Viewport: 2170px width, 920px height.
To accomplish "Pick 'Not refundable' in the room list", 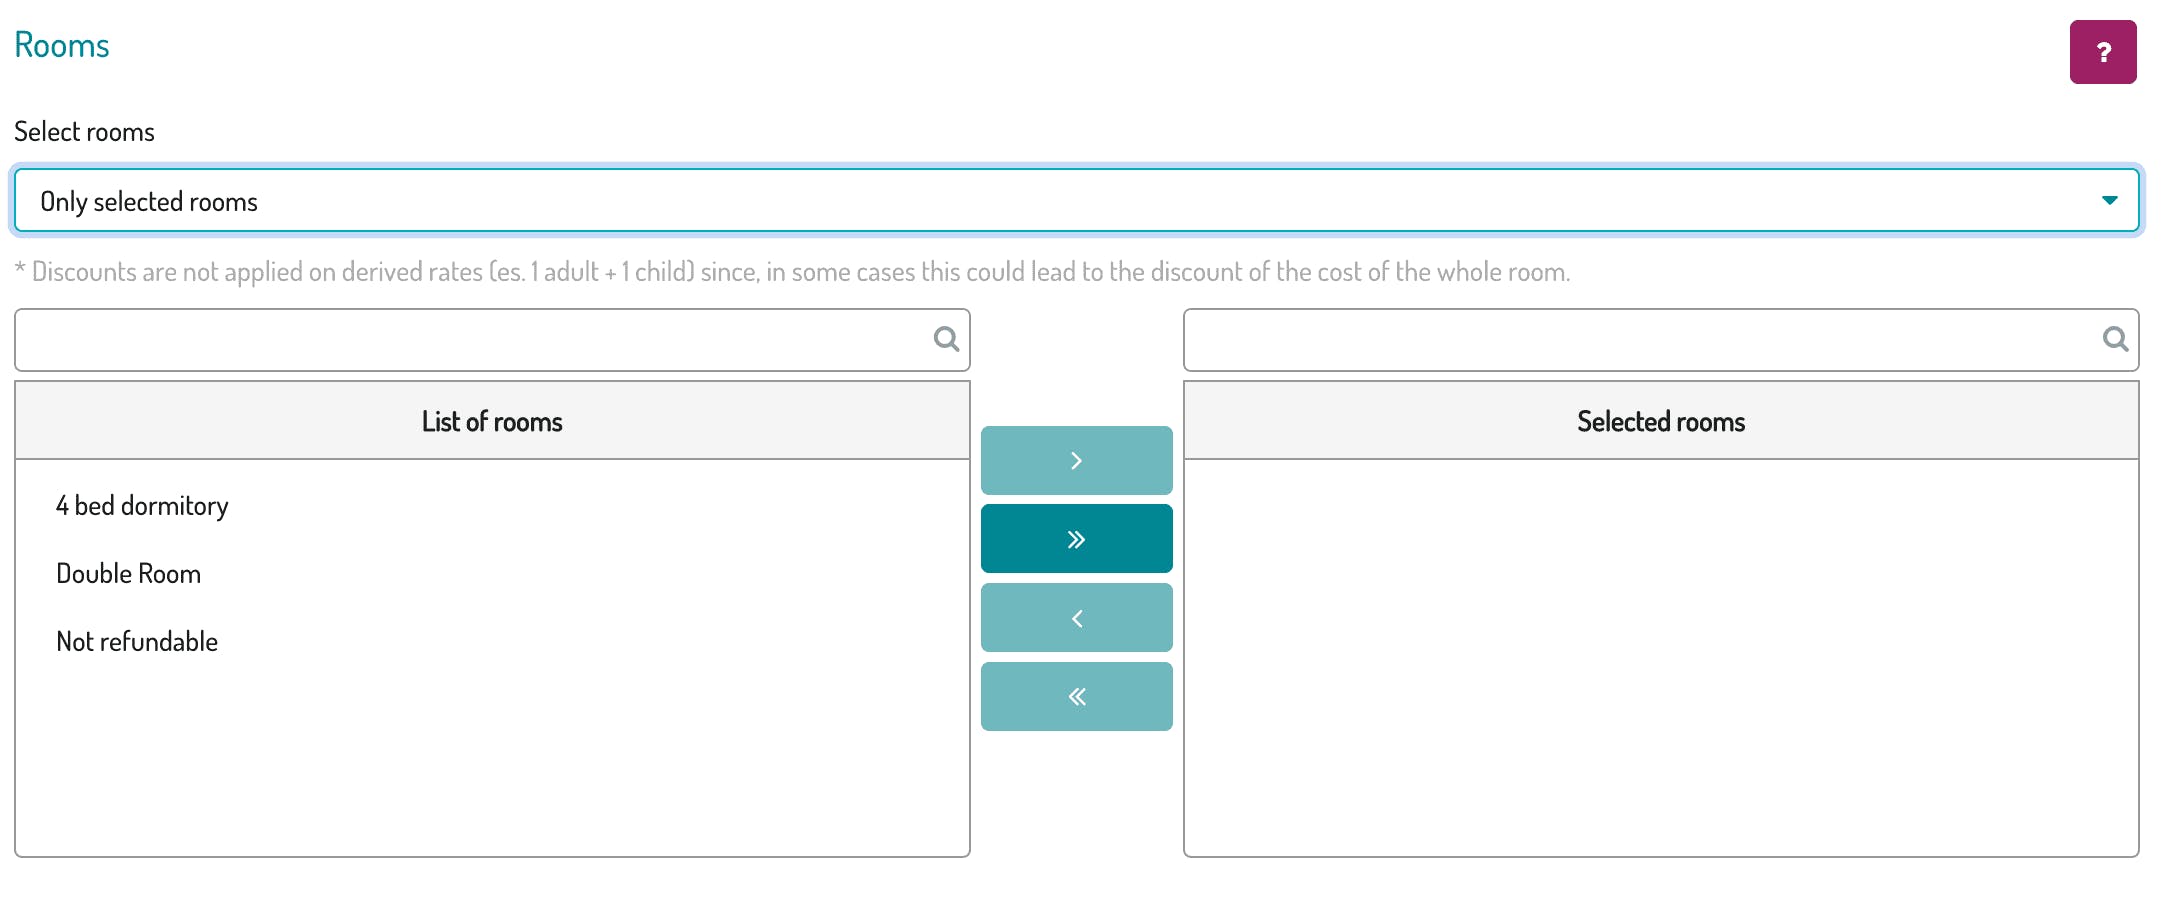I will pyautogui.click(x=137, y=642).
